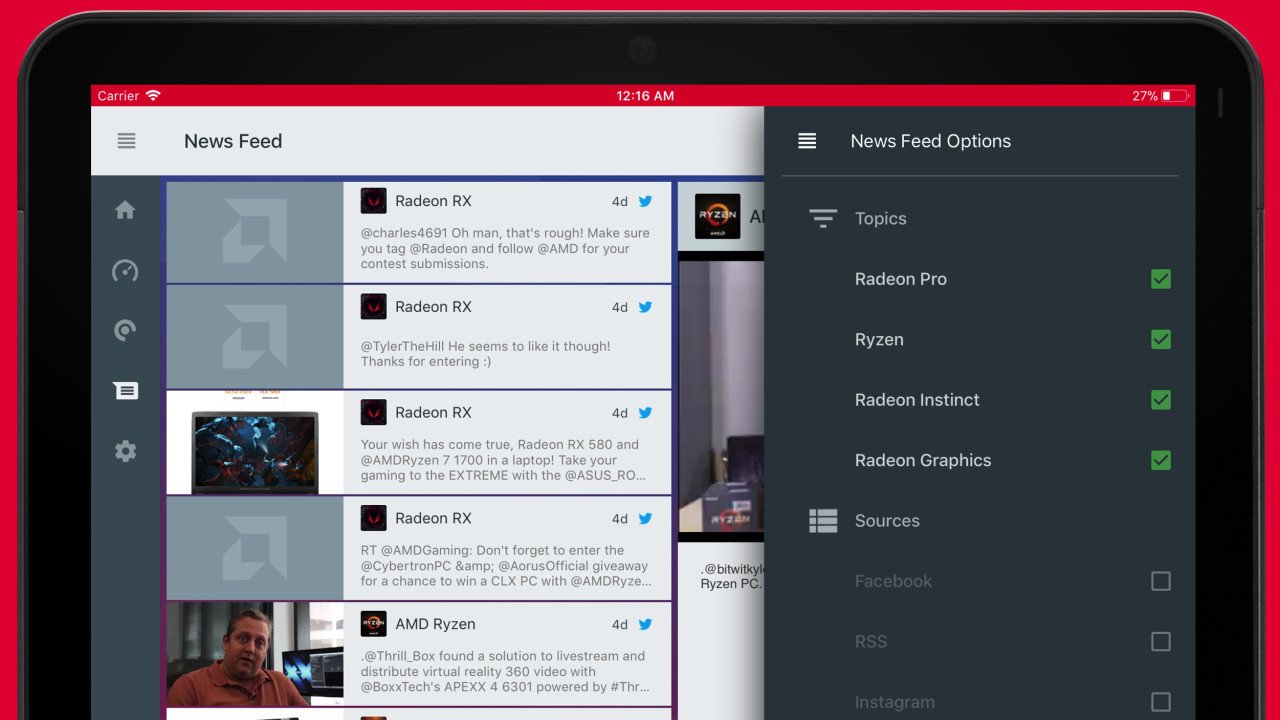Click the 'Sources' section heading
The height and width of the screenshot is (720, 1280).
[887, 521]
